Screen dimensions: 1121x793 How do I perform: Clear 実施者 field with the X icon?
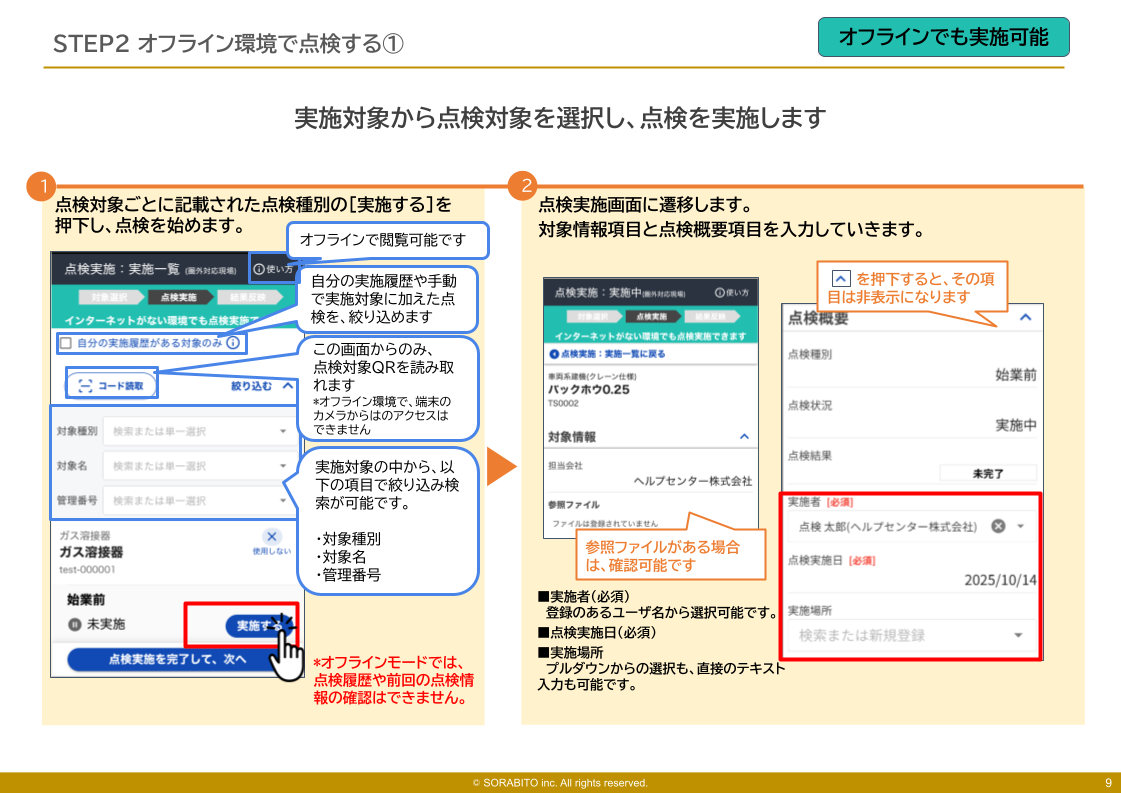pyautogui.click(x=997, y=526)
